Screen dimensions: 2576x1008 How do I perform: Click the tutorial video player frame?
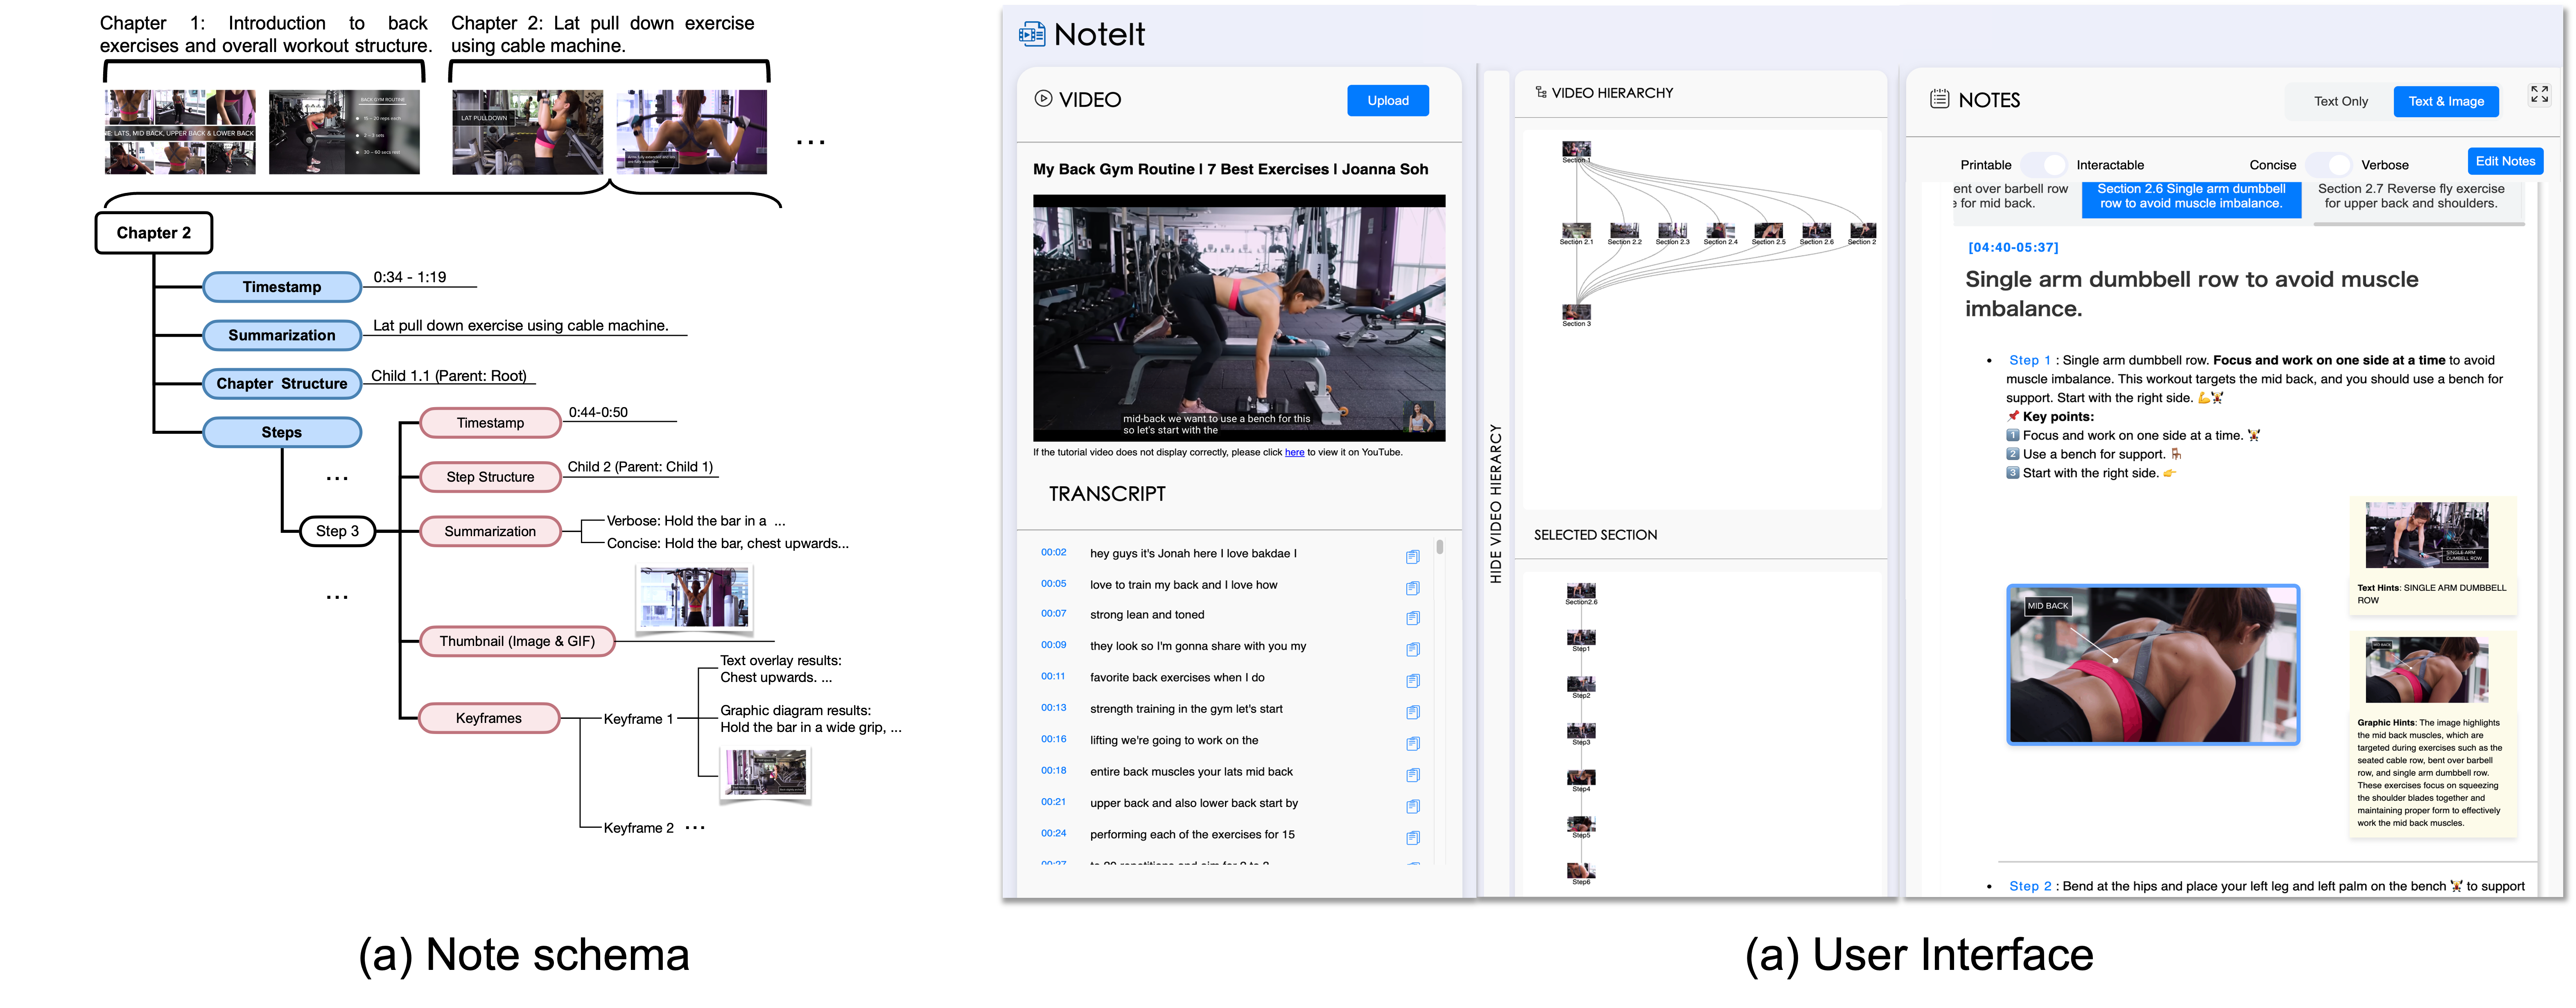coord(1238,318)
